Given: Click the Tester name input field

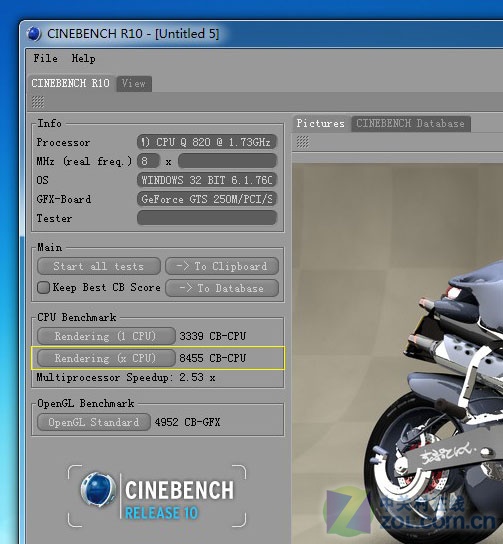Looking at the screenshot, I should click(x=207, y=218).
